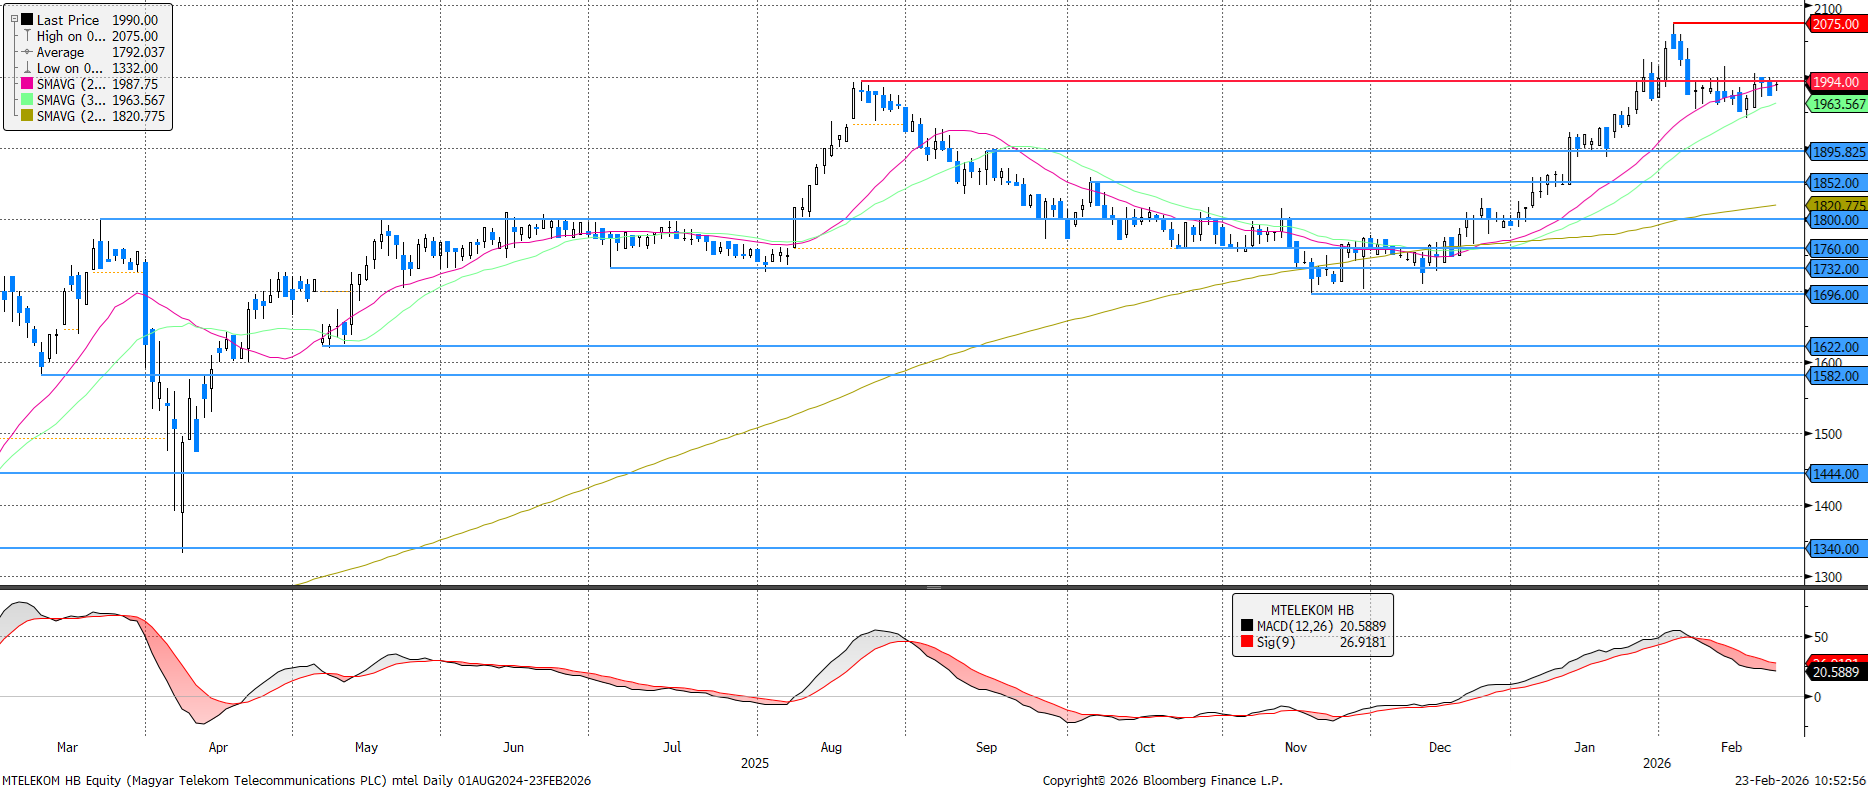
Task: Click the High marker icon in legend
Action: tap(27, 35)
